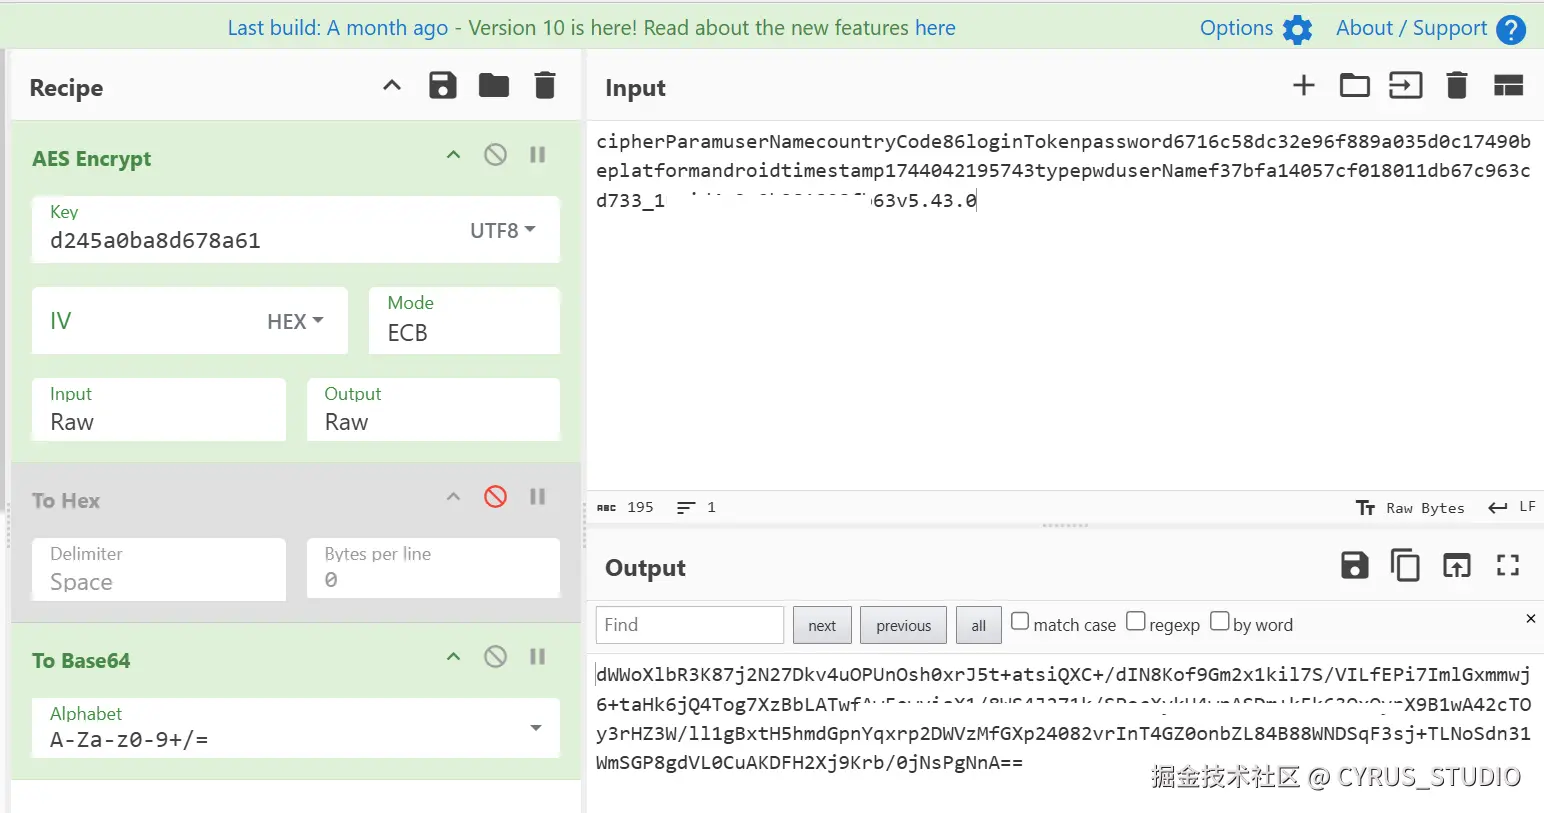Image resolution: width=1544 pixels, height=813 pixels.
Task: Expand the Base64 Alphabet dropdown
Action: pos(536,728)
